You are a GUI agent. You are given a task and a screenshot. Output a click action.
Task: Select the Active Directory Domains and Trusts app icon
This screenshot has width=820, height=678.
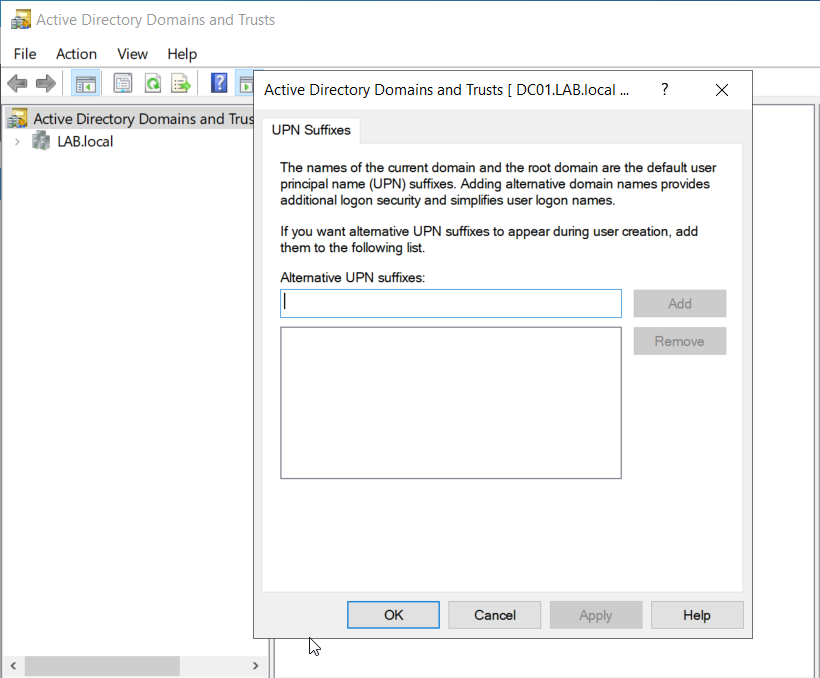[21, 20]
